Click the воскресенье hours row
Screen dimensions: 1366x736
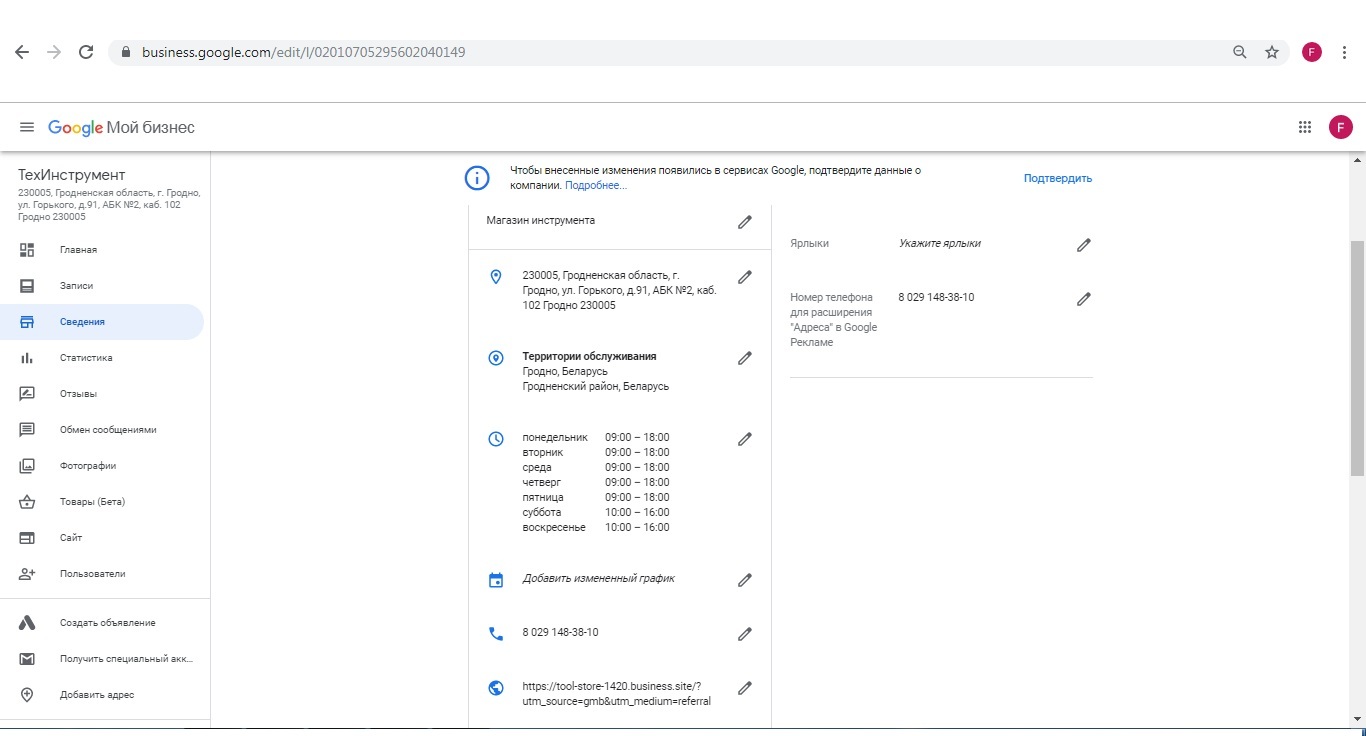coord(596,527)
